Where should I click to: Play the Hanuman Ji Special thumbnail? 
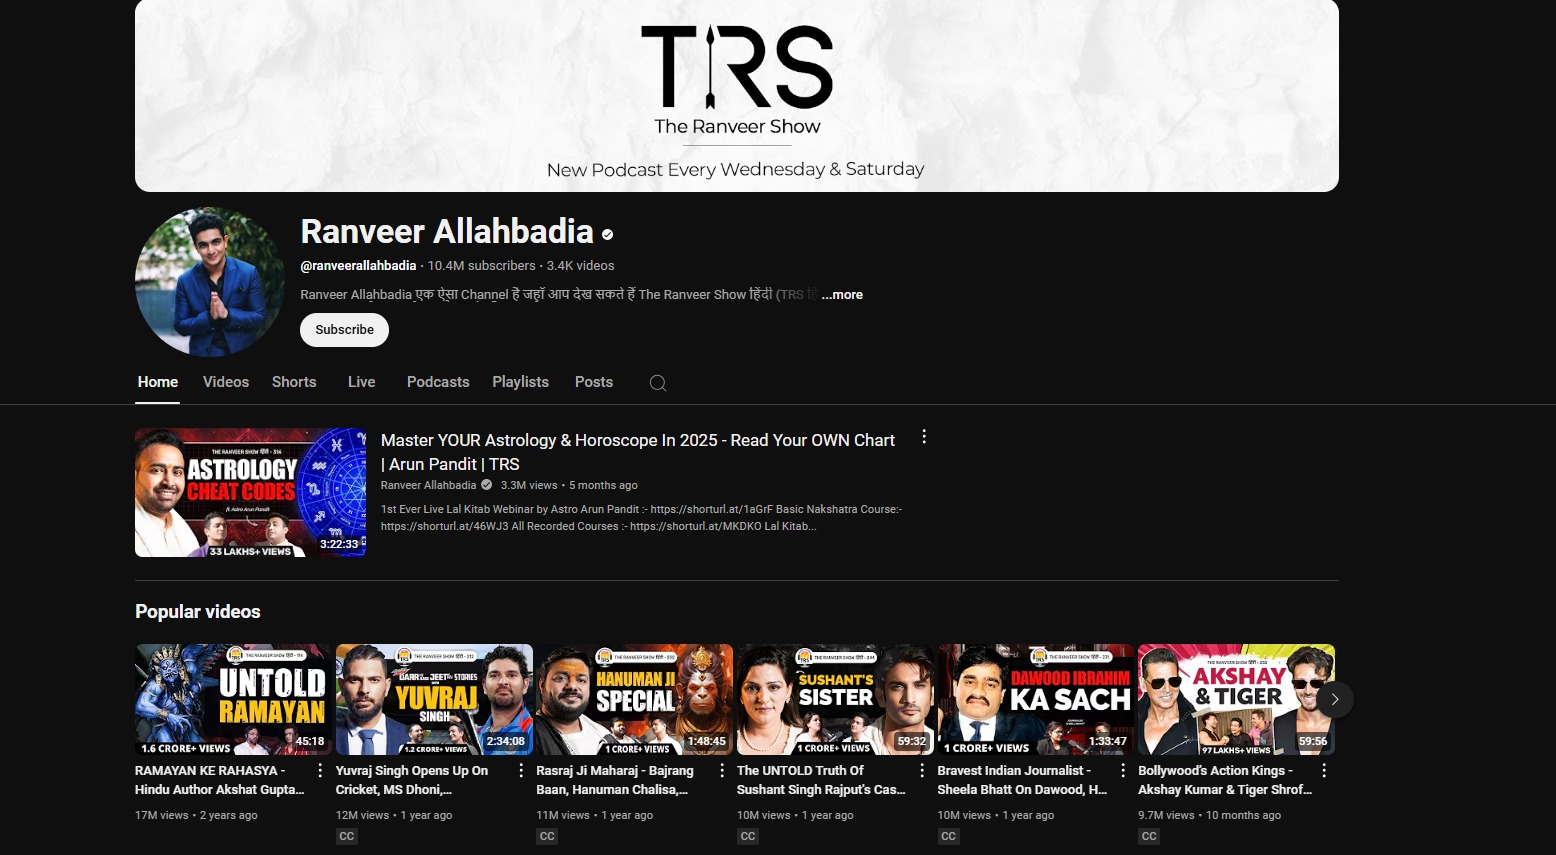click(635, 699)
